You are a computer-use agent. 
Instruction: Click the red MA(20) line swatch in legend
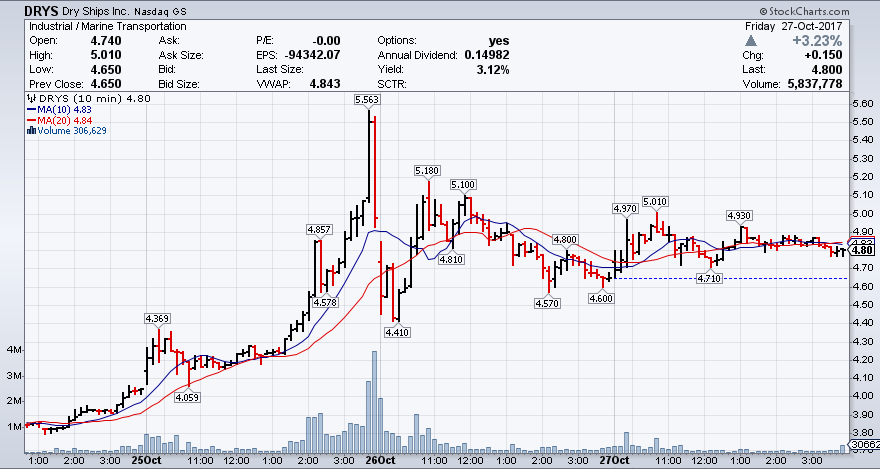point(32,120)
